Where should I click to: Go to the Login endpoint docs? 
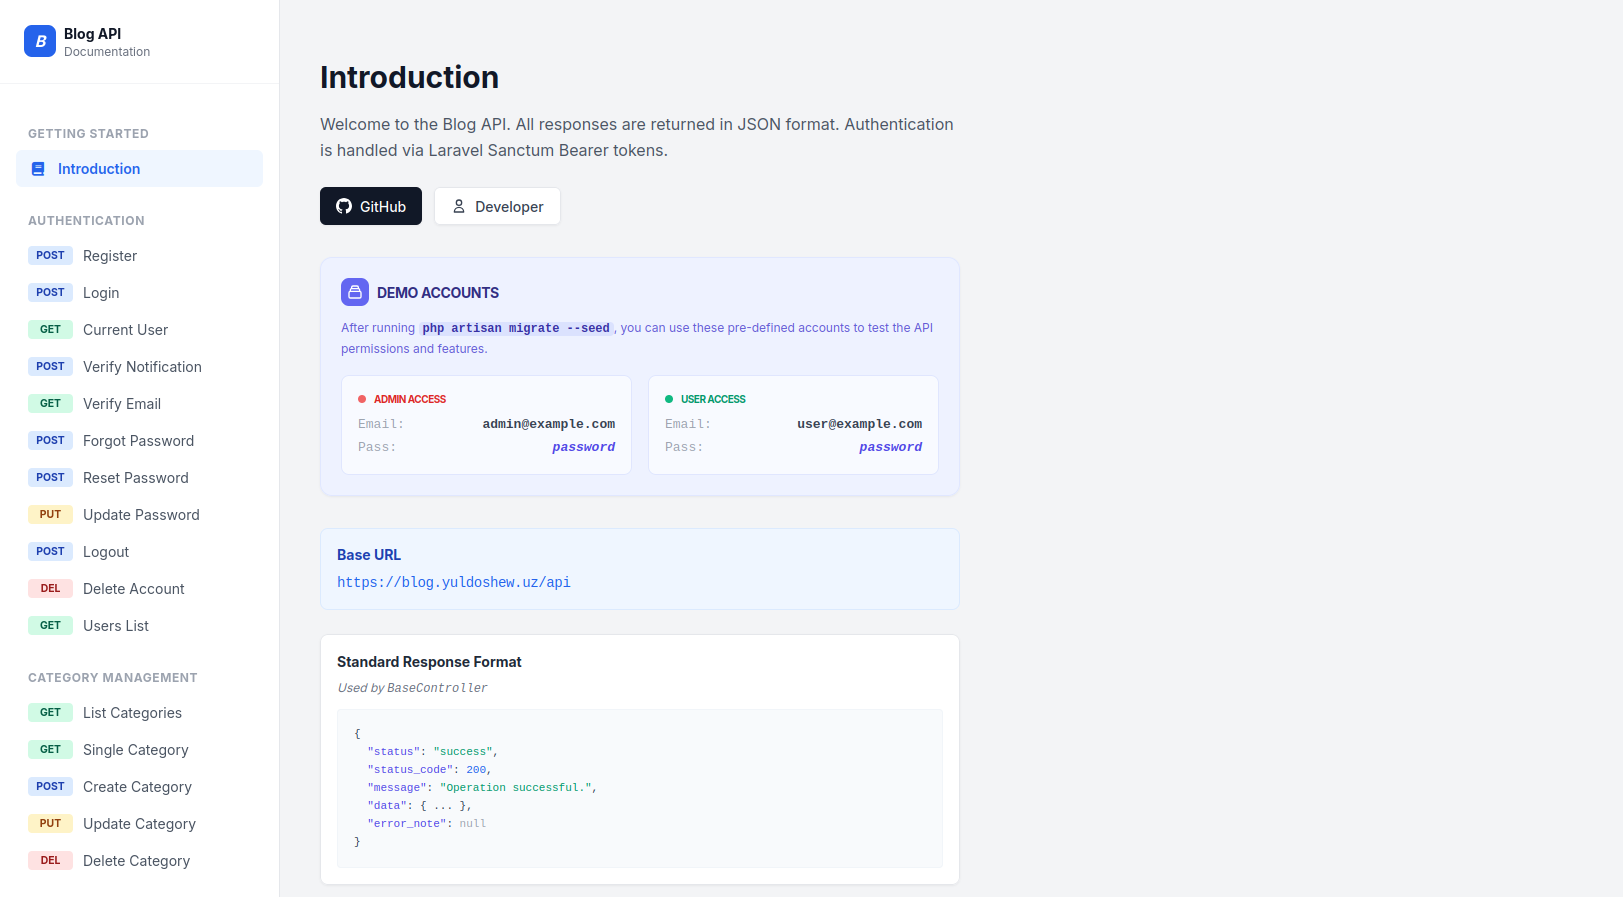[x=101, y=293]
